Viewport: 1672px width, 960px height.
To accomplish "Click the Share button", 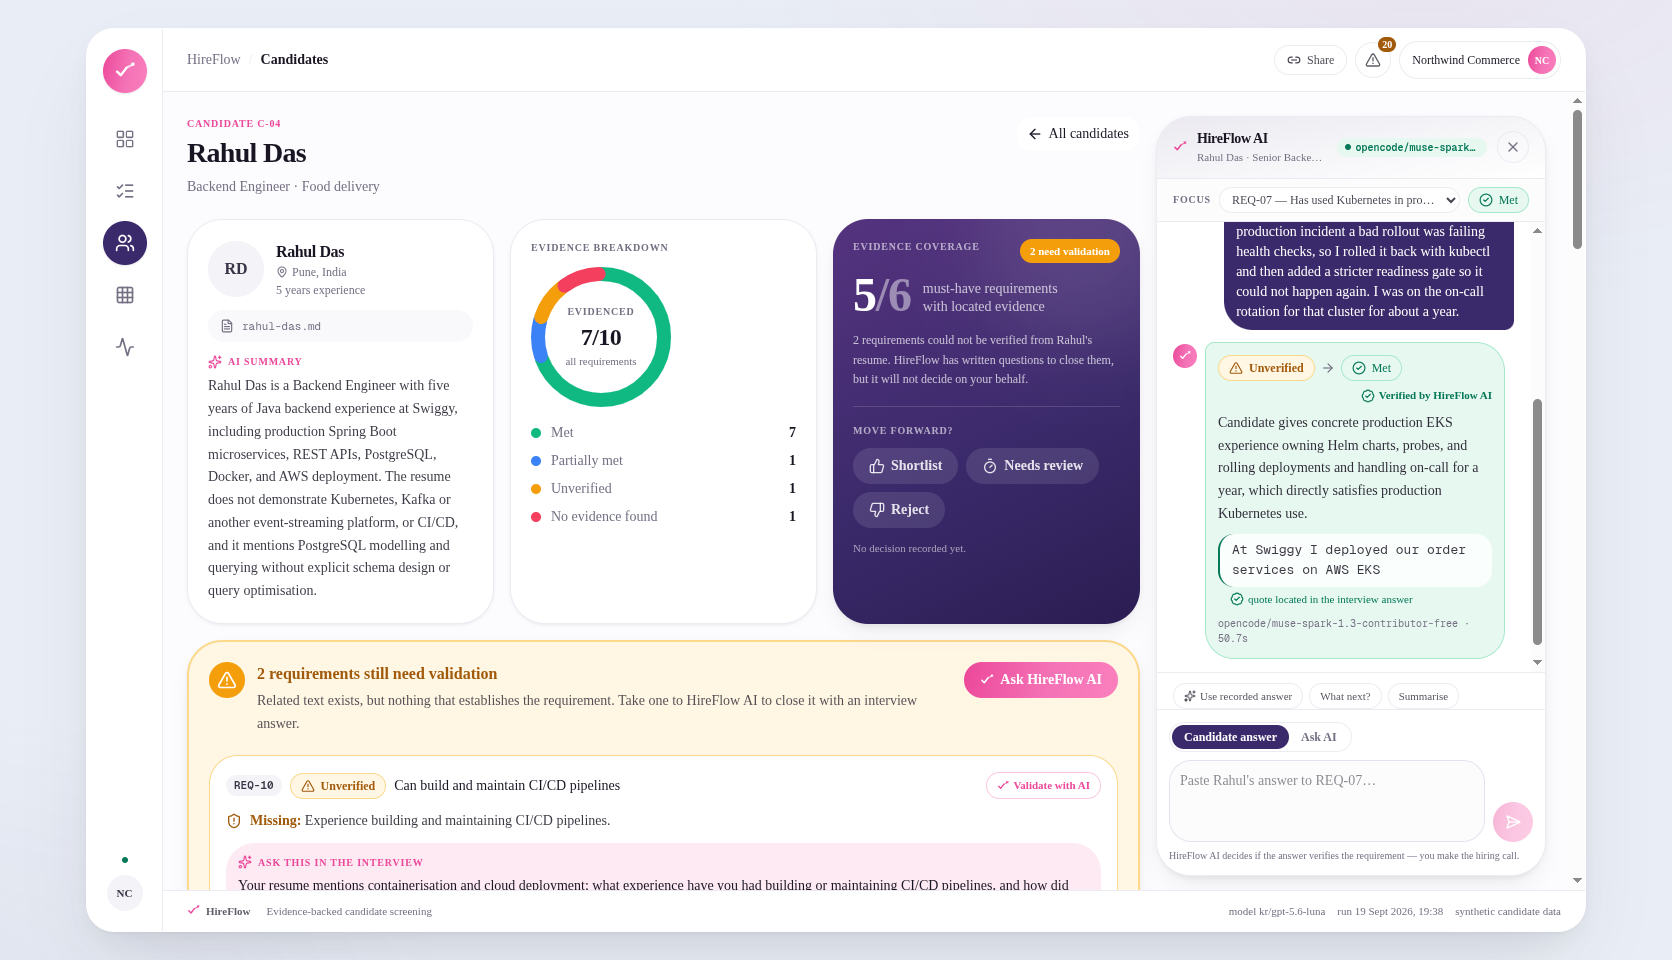I will pos(1310,60).
